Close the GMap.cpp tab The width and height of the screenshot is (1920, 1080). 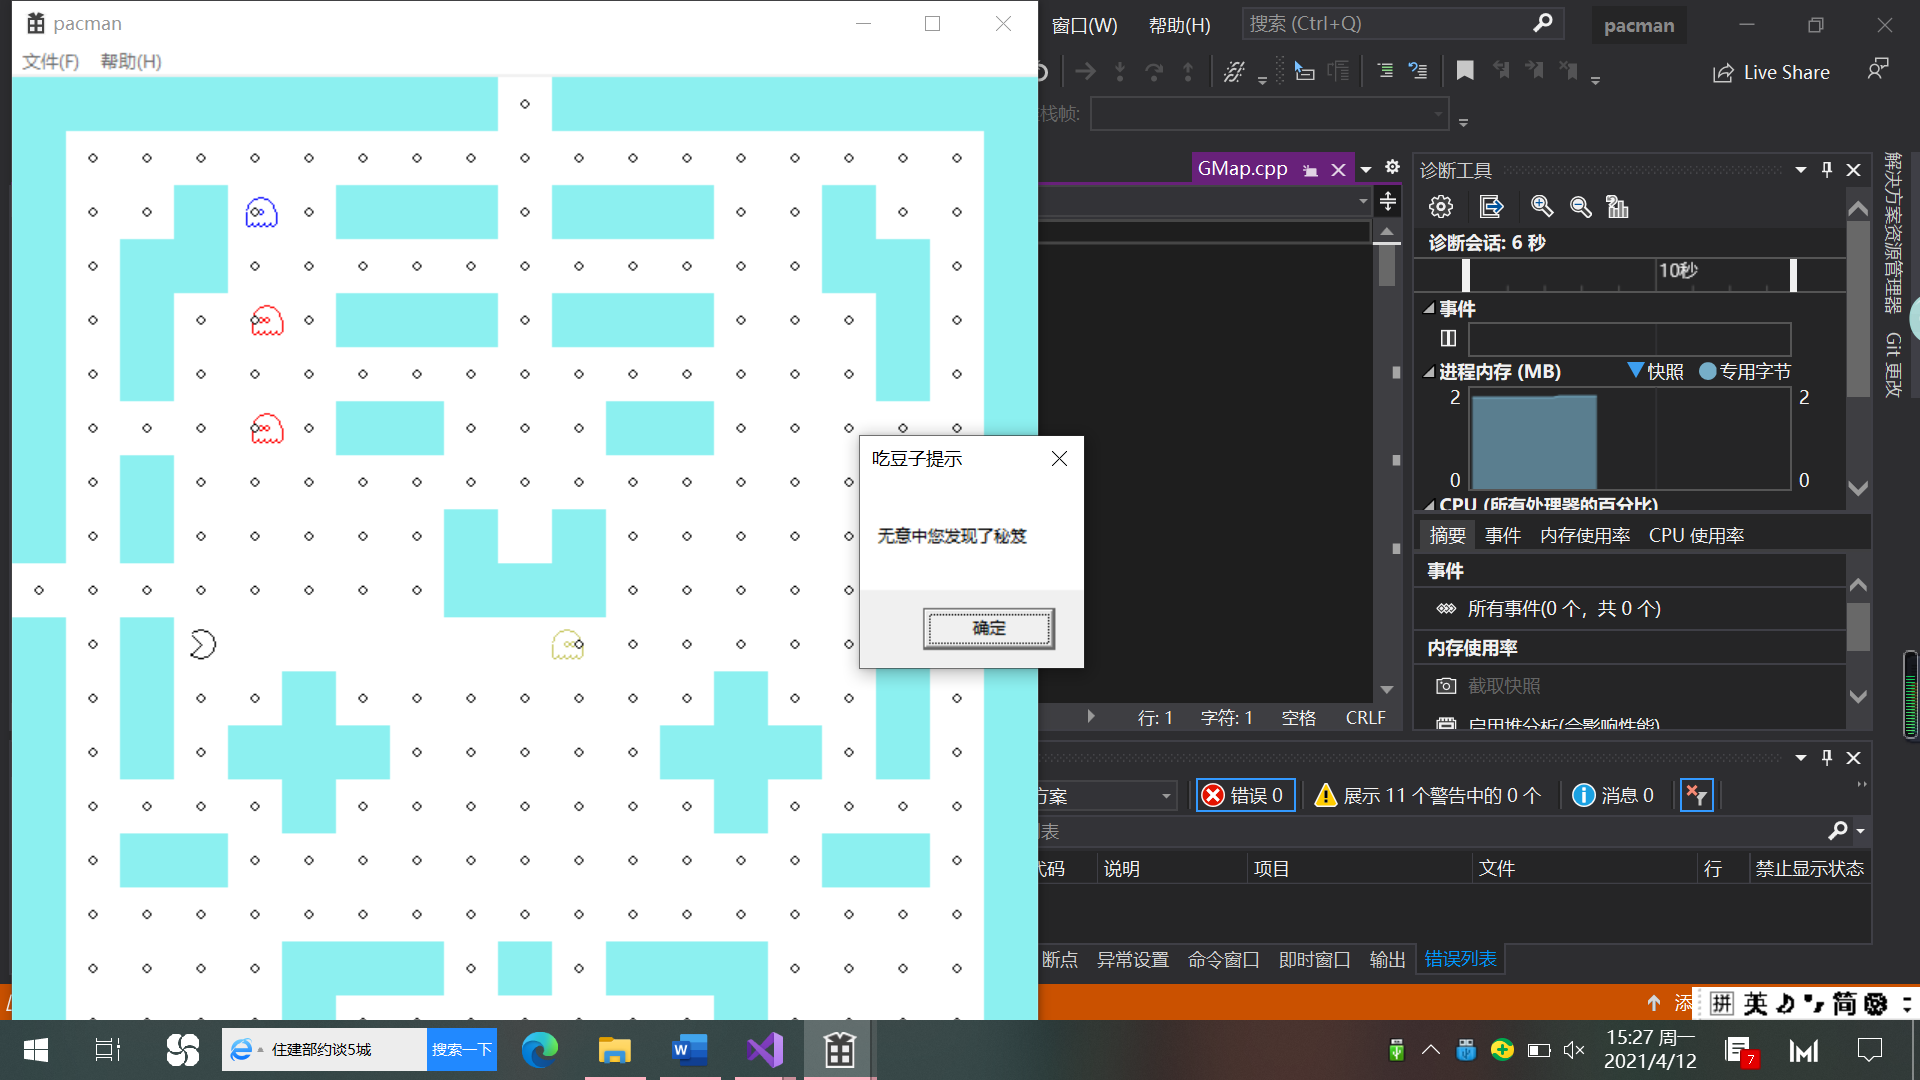1338,170
